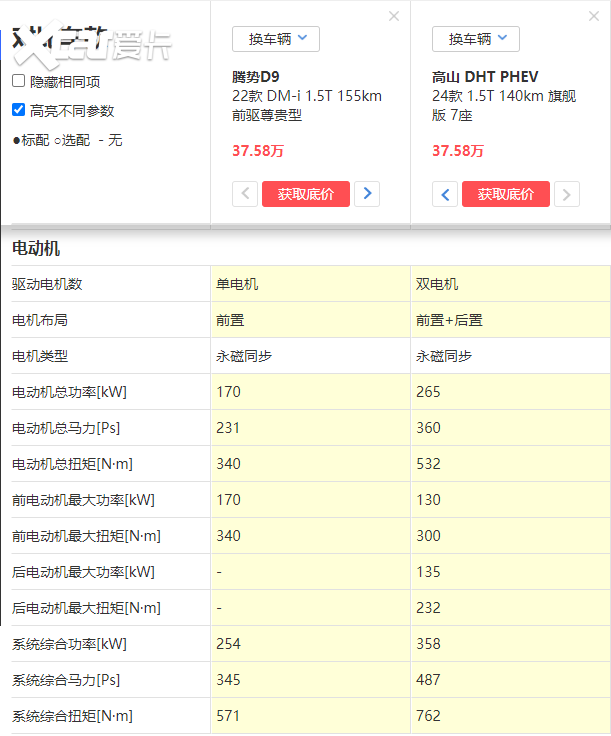Select 电动机总功率[kW] row label
This screenshot has height=736, width=611.
(x=69, y=392)
